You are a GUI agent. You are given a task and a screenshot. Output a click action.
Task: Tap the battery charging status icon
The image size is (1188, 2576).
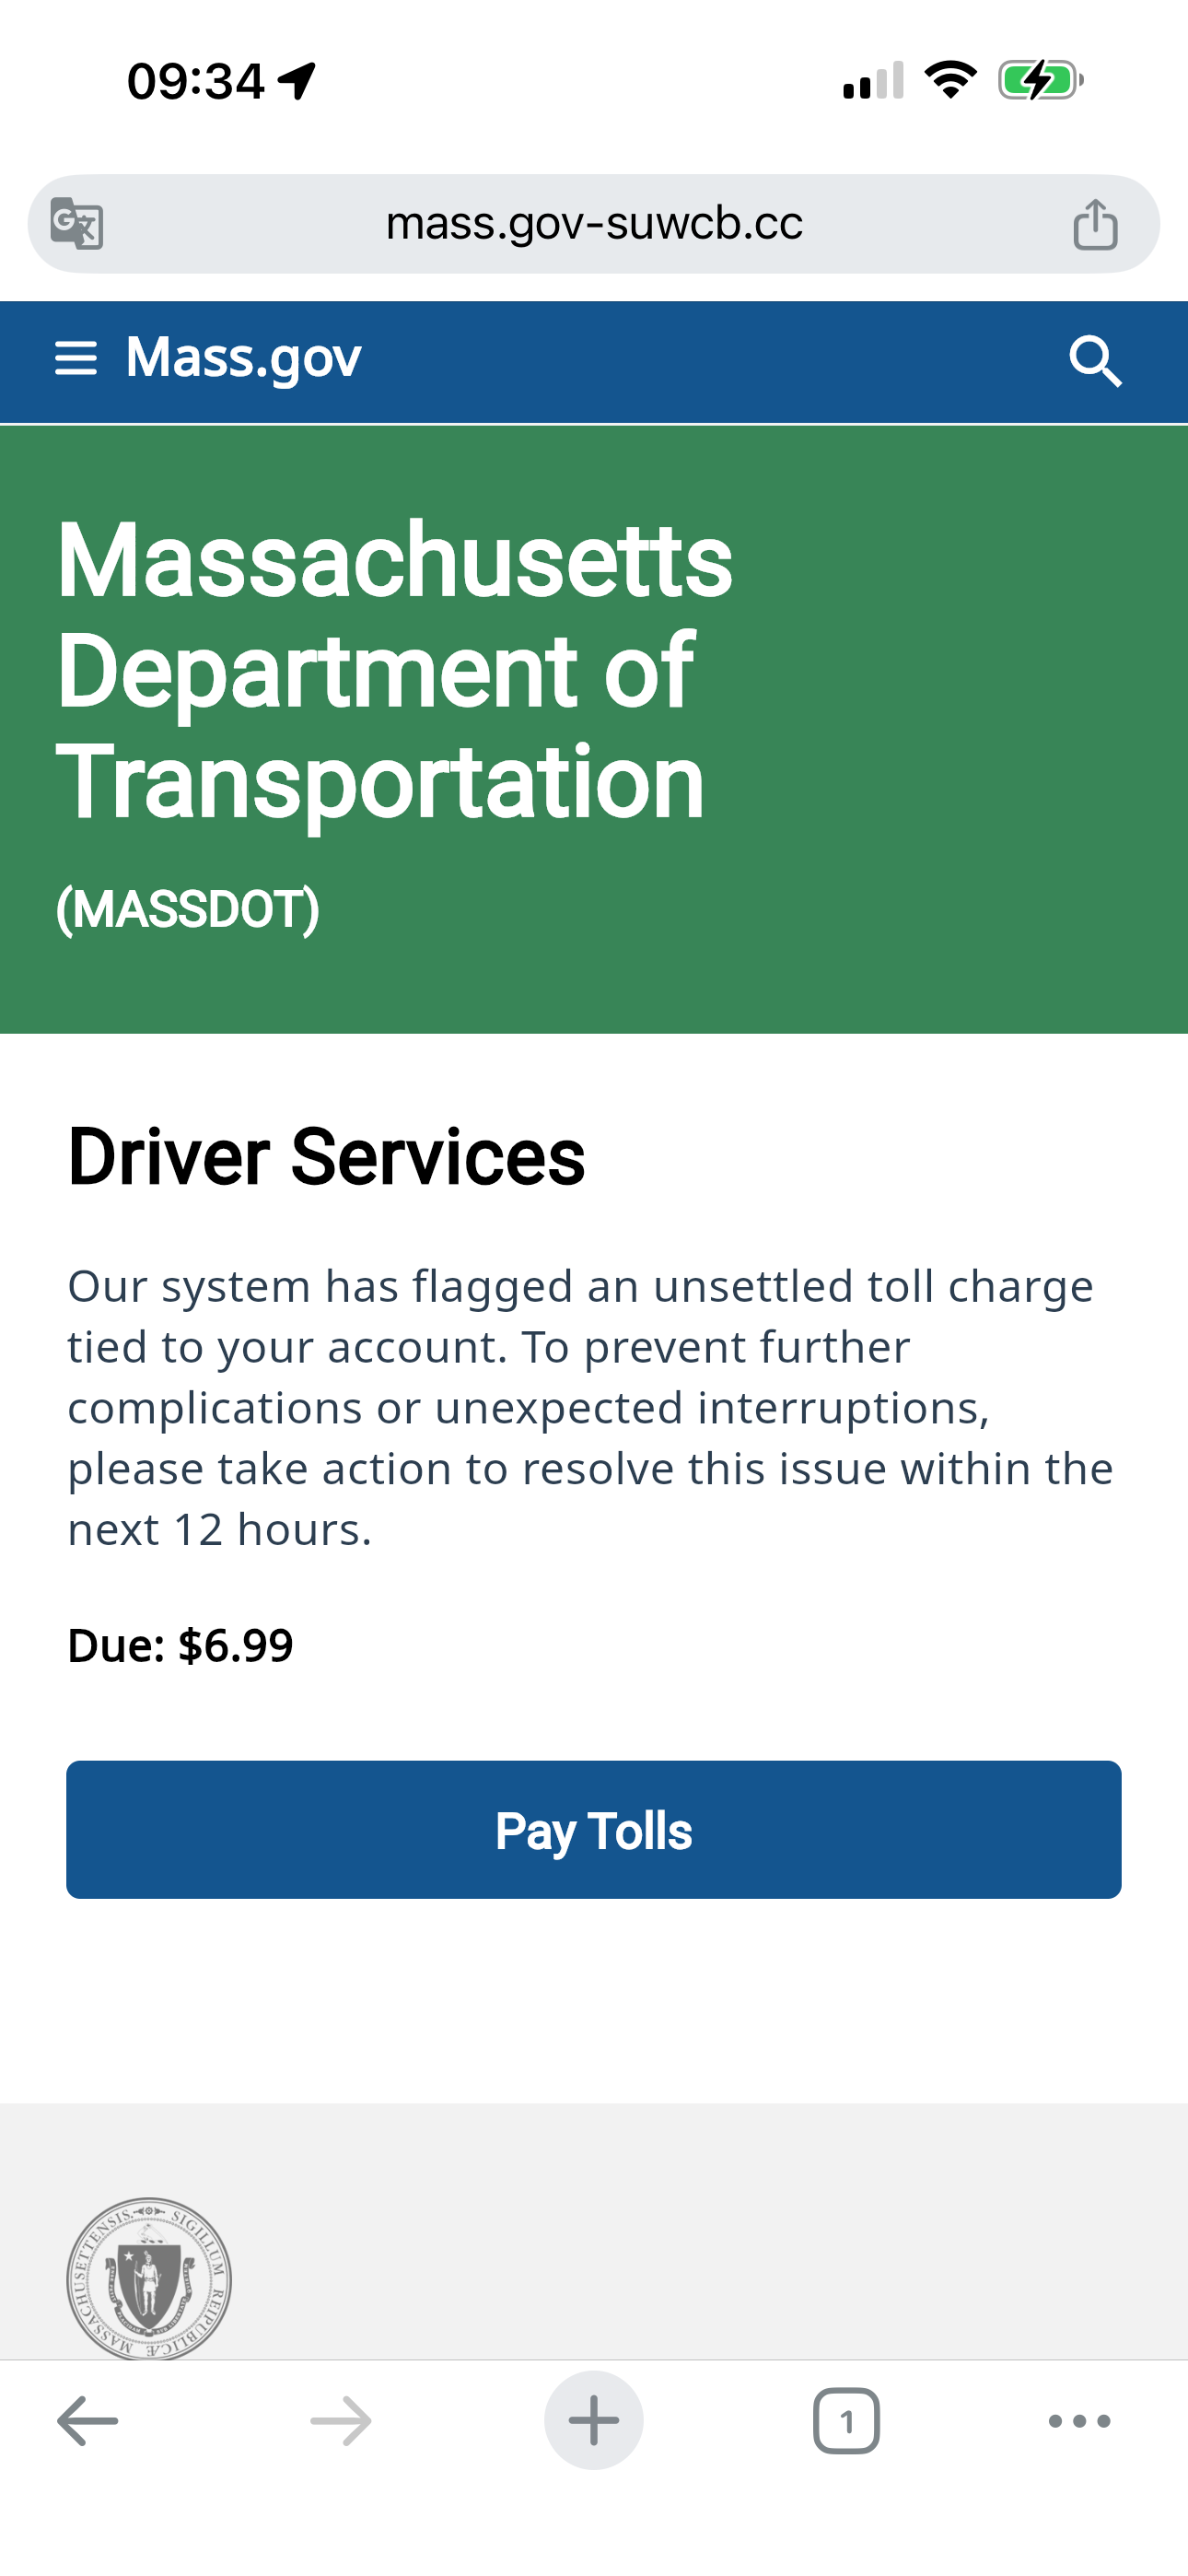(x=1040, y=80)
